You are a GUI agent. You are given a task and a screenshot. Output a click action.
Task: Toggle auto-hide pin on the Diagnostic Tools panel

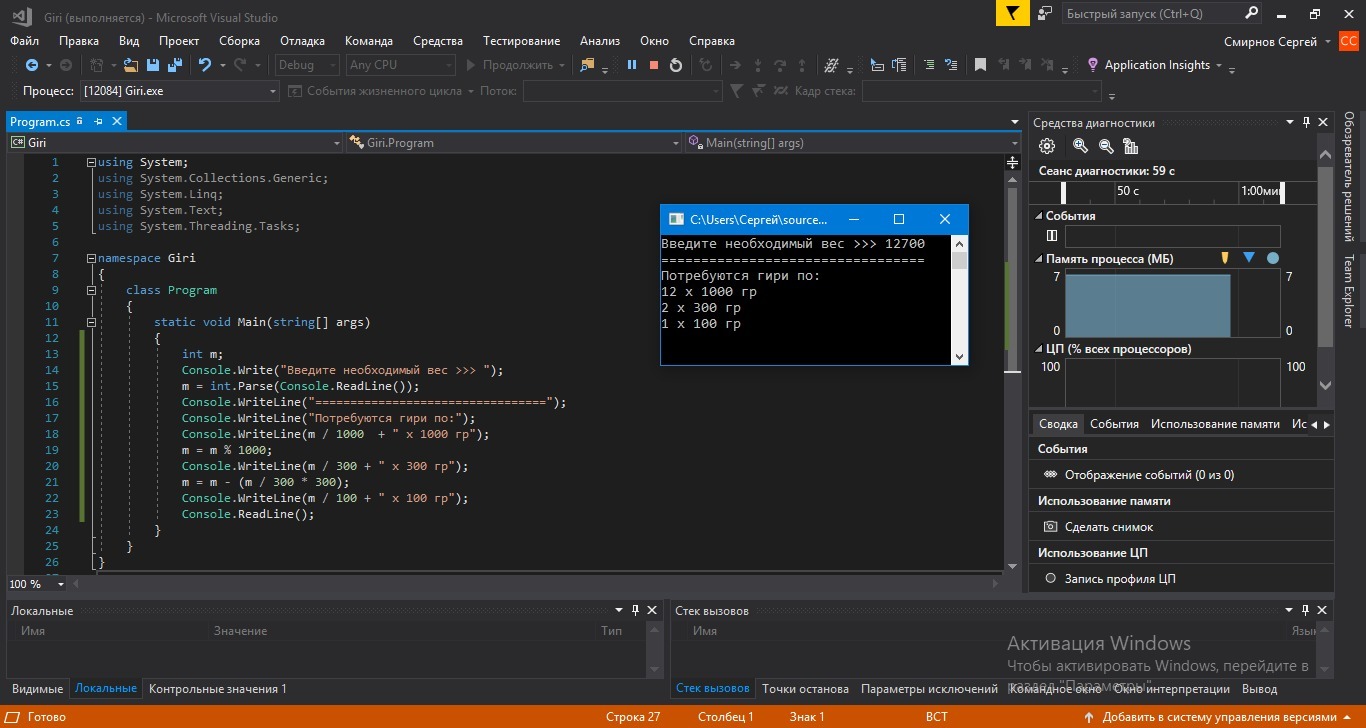pyautogui.click(x=1306, y=122)
